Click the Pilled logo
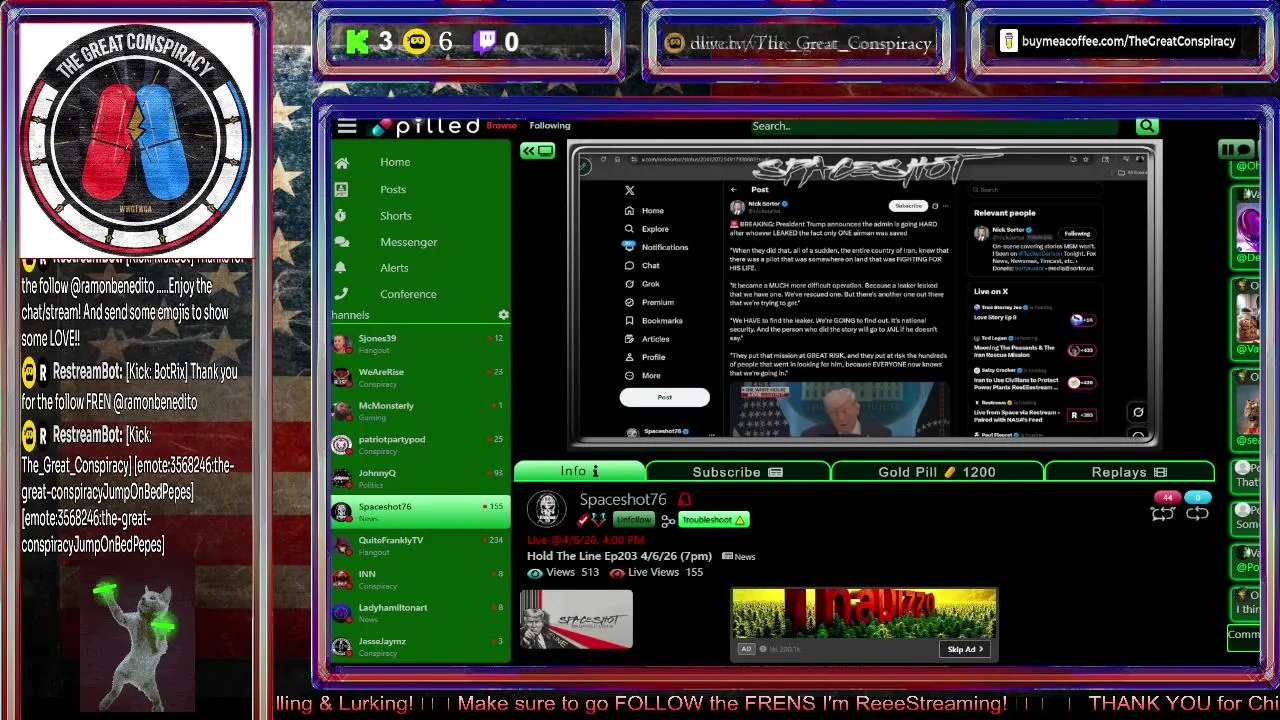Viewport: 1280px width, 720px height. (x=426, y=126)
